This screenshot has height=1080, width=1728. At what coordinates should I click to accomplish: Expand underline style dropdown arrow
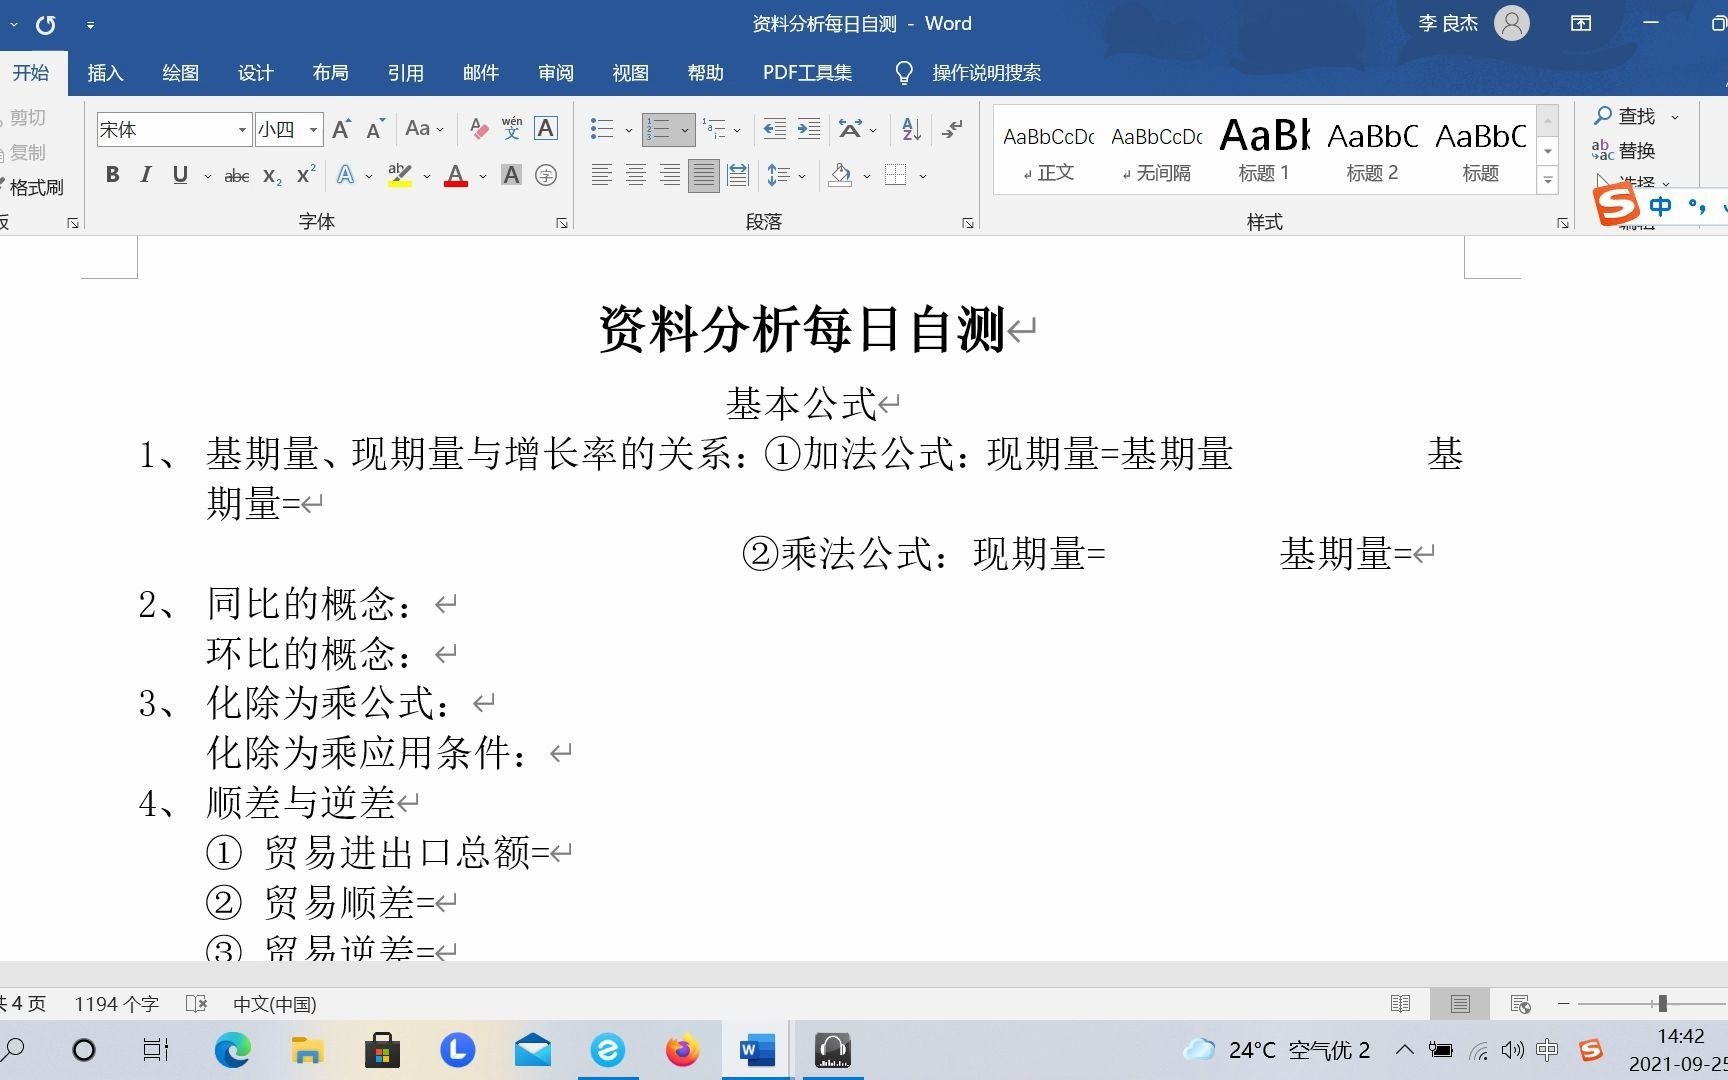[207, 177]
